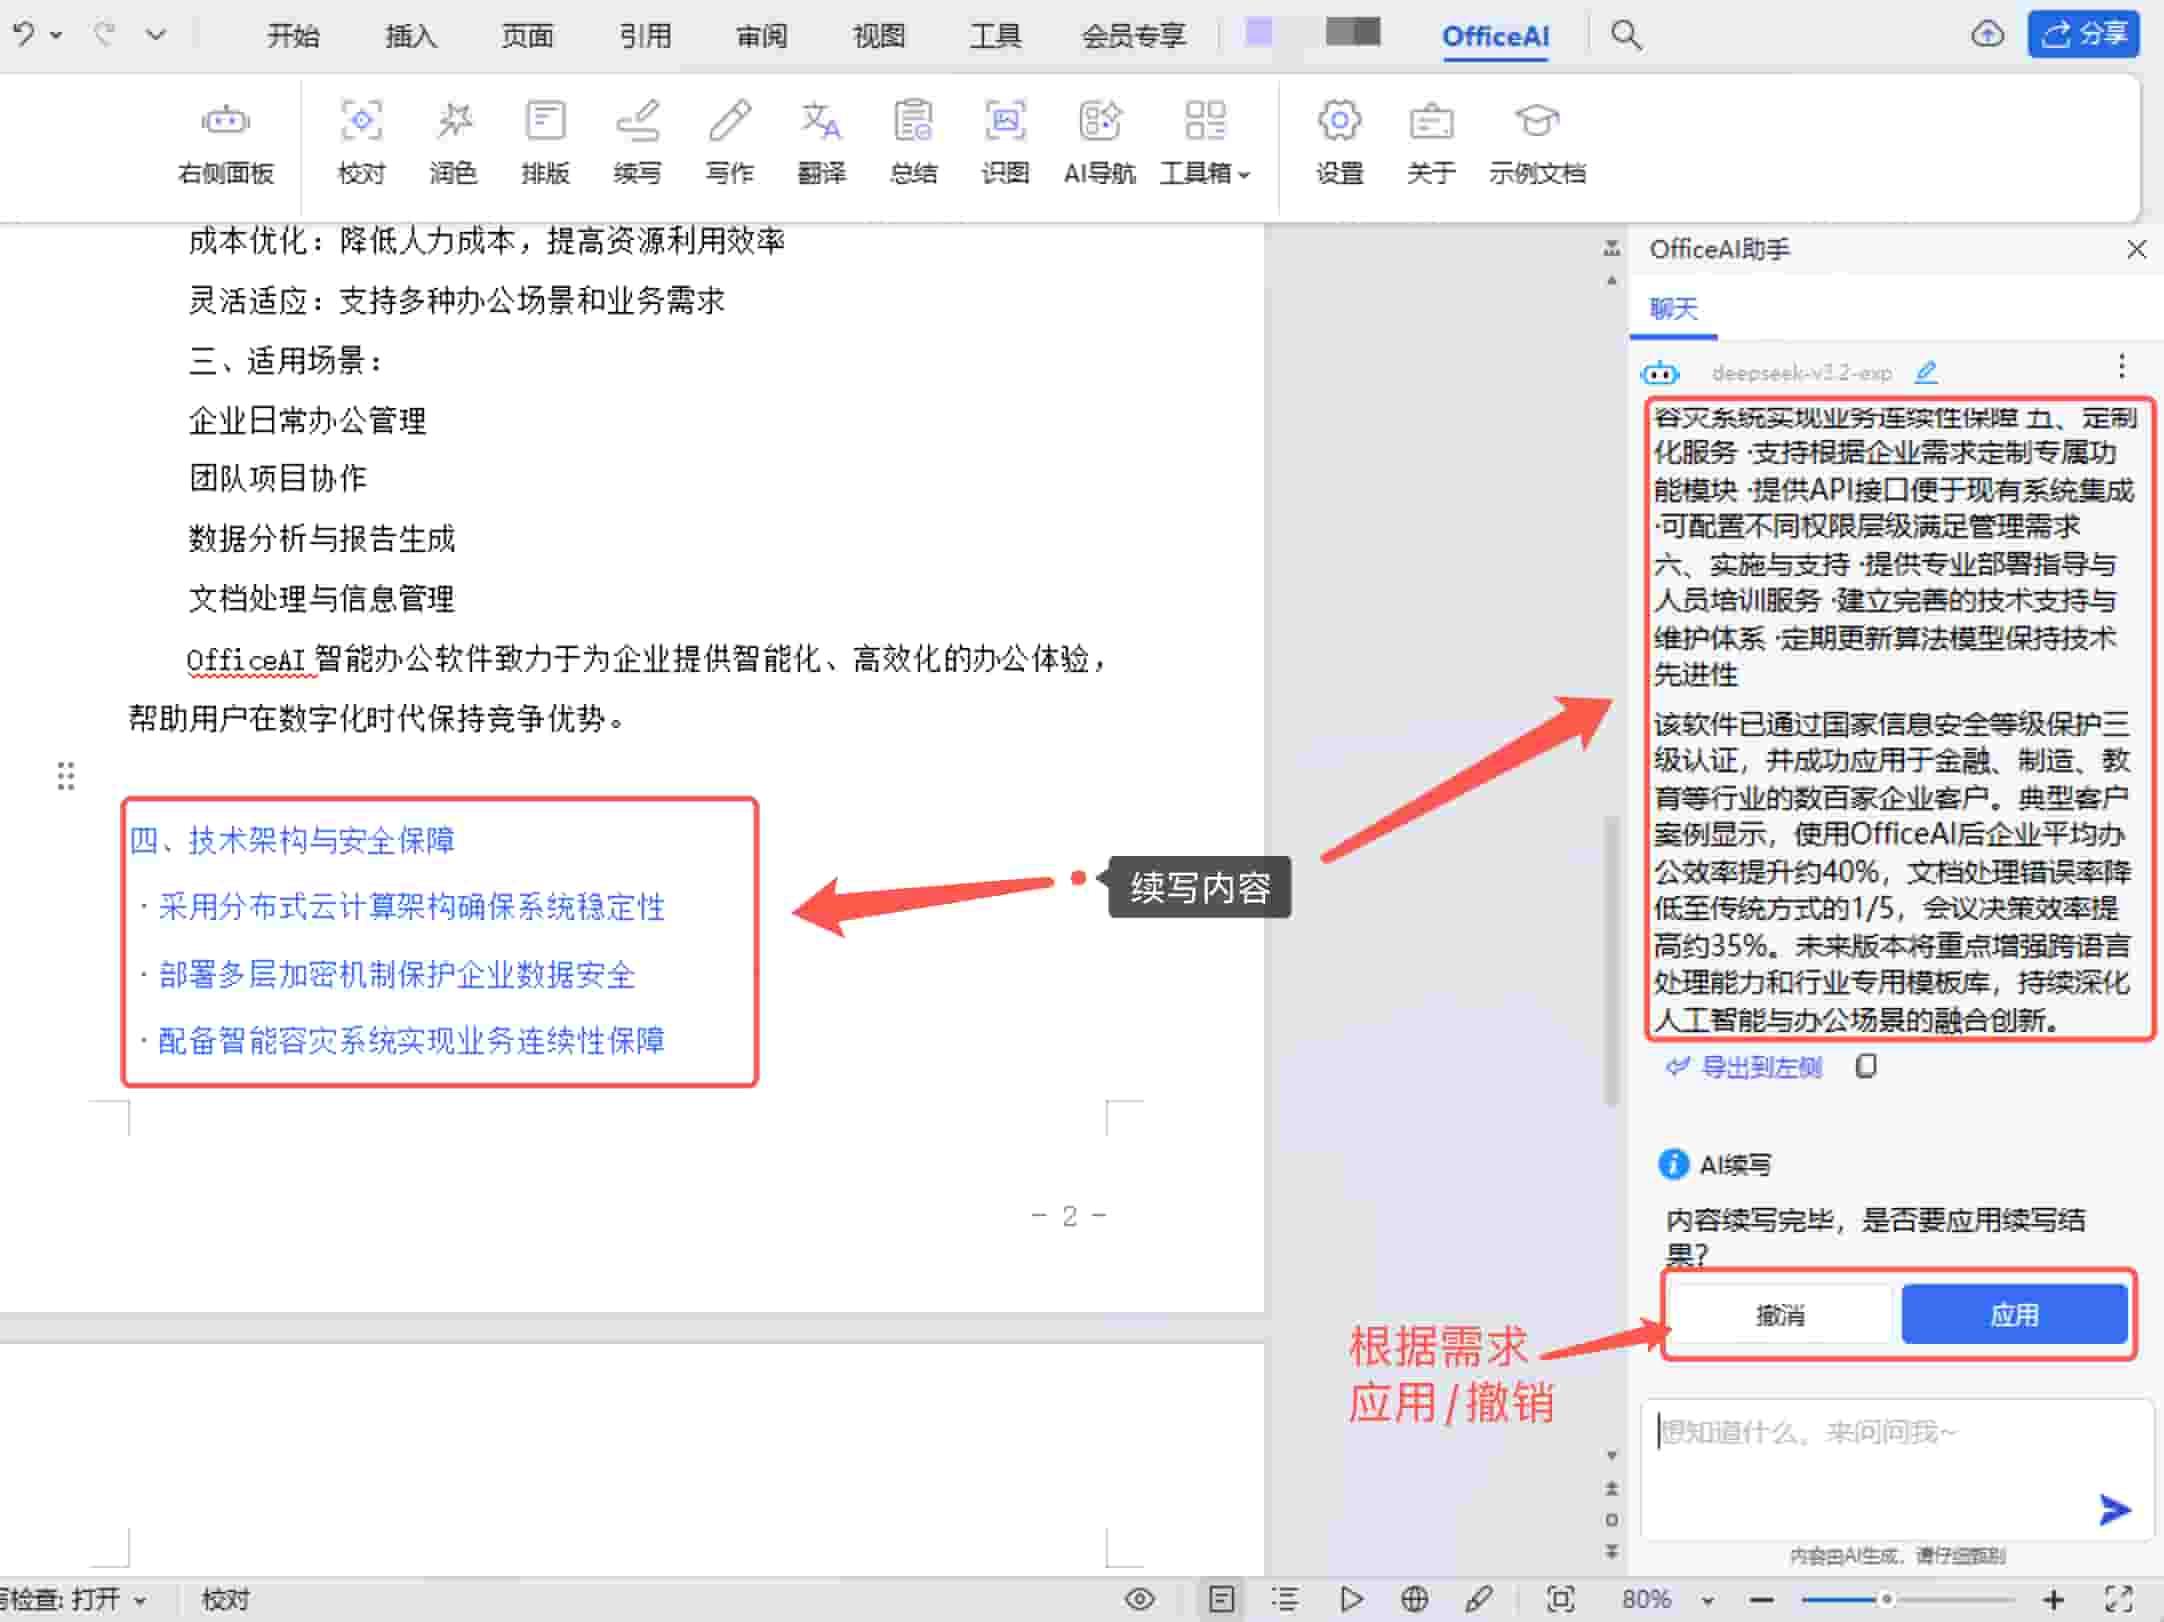
Task: Open the undo history dropdown arrow
Action: (x=57, y=35)
